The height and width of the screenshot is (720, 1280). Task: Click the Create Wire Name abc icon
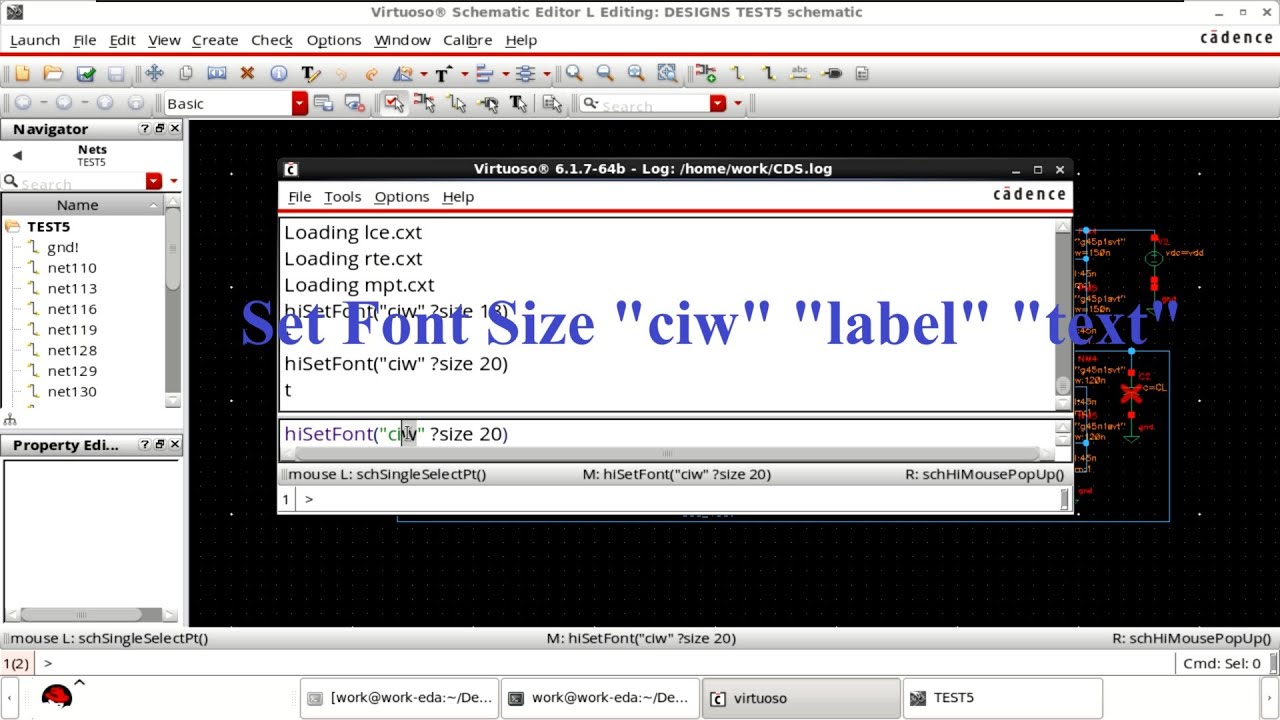pyautogui.click(x=799, y=73)
